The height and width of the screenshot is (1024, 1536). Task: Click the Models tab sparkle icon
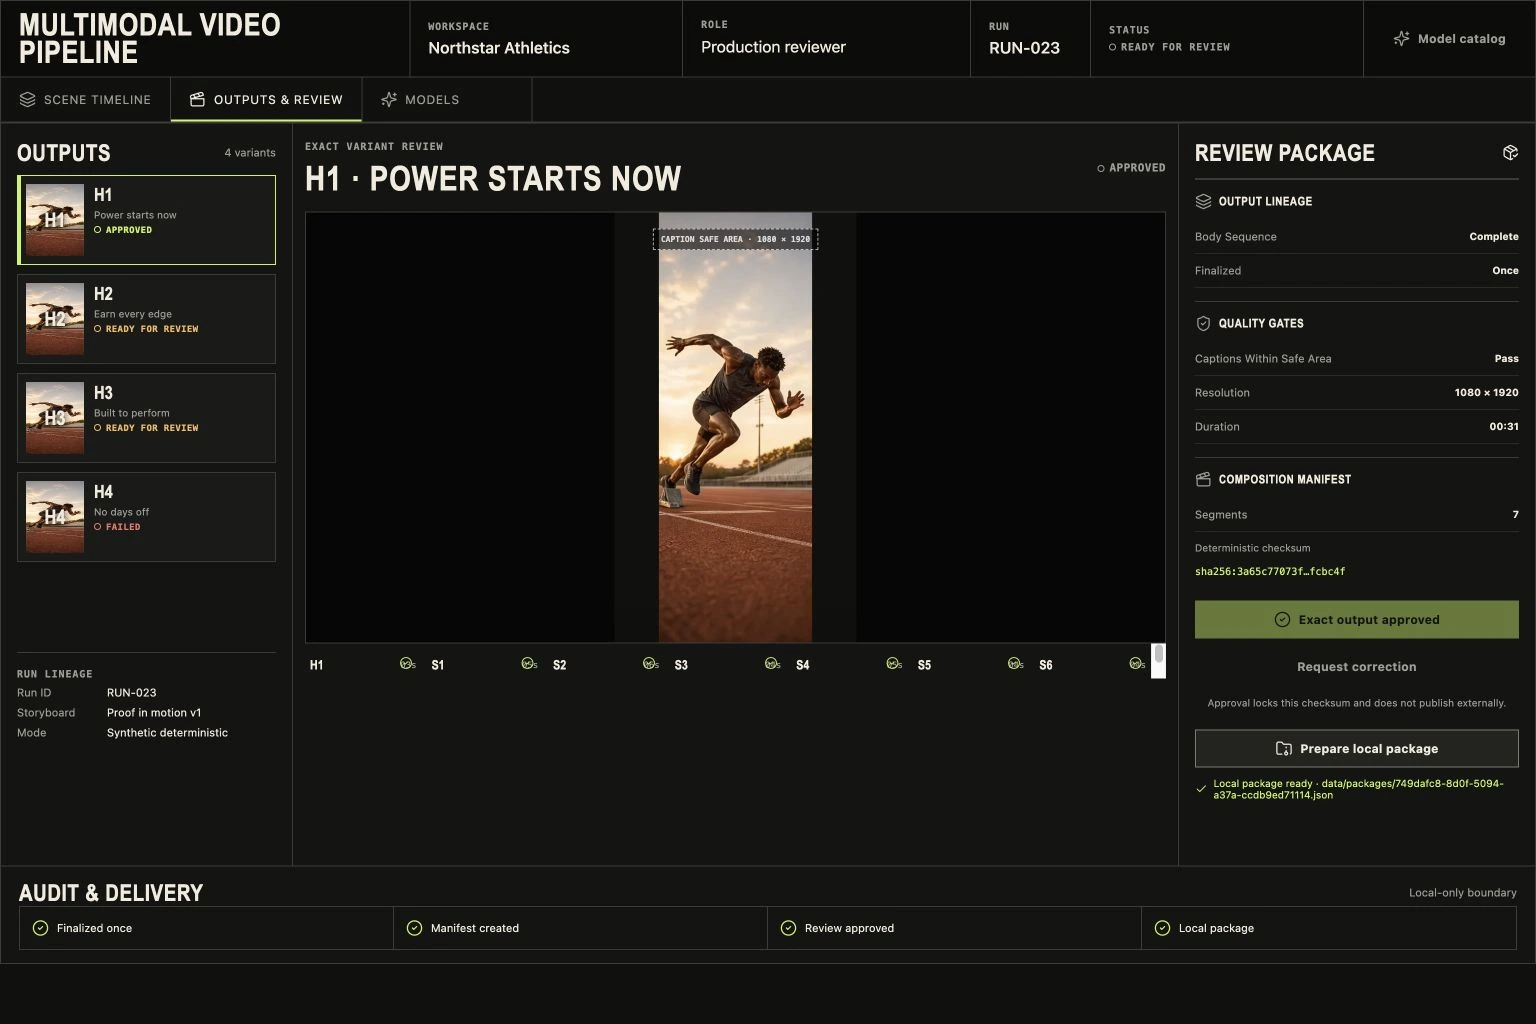(x=389, y=100)
